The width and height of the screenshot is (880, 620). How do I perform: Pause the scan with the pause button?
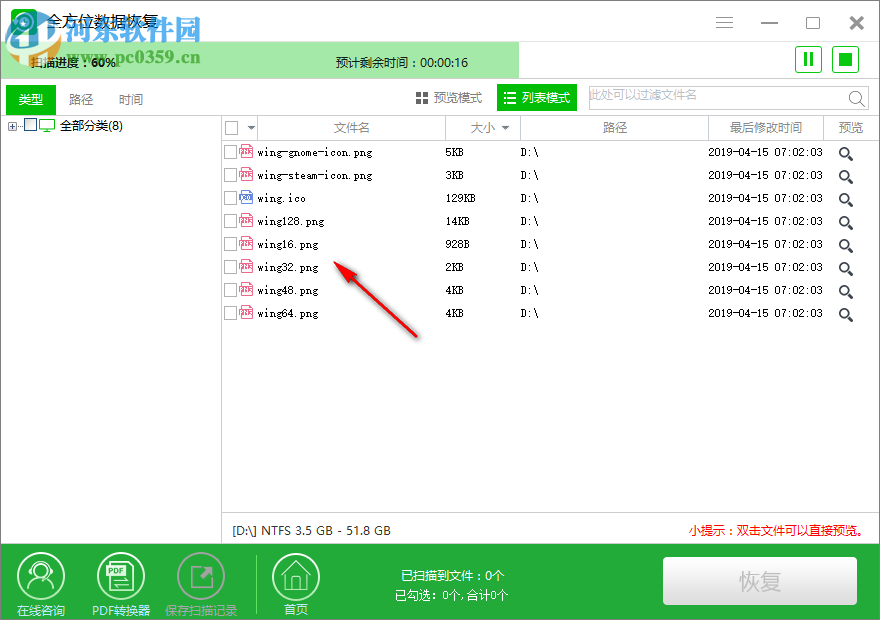click(808, 59)
